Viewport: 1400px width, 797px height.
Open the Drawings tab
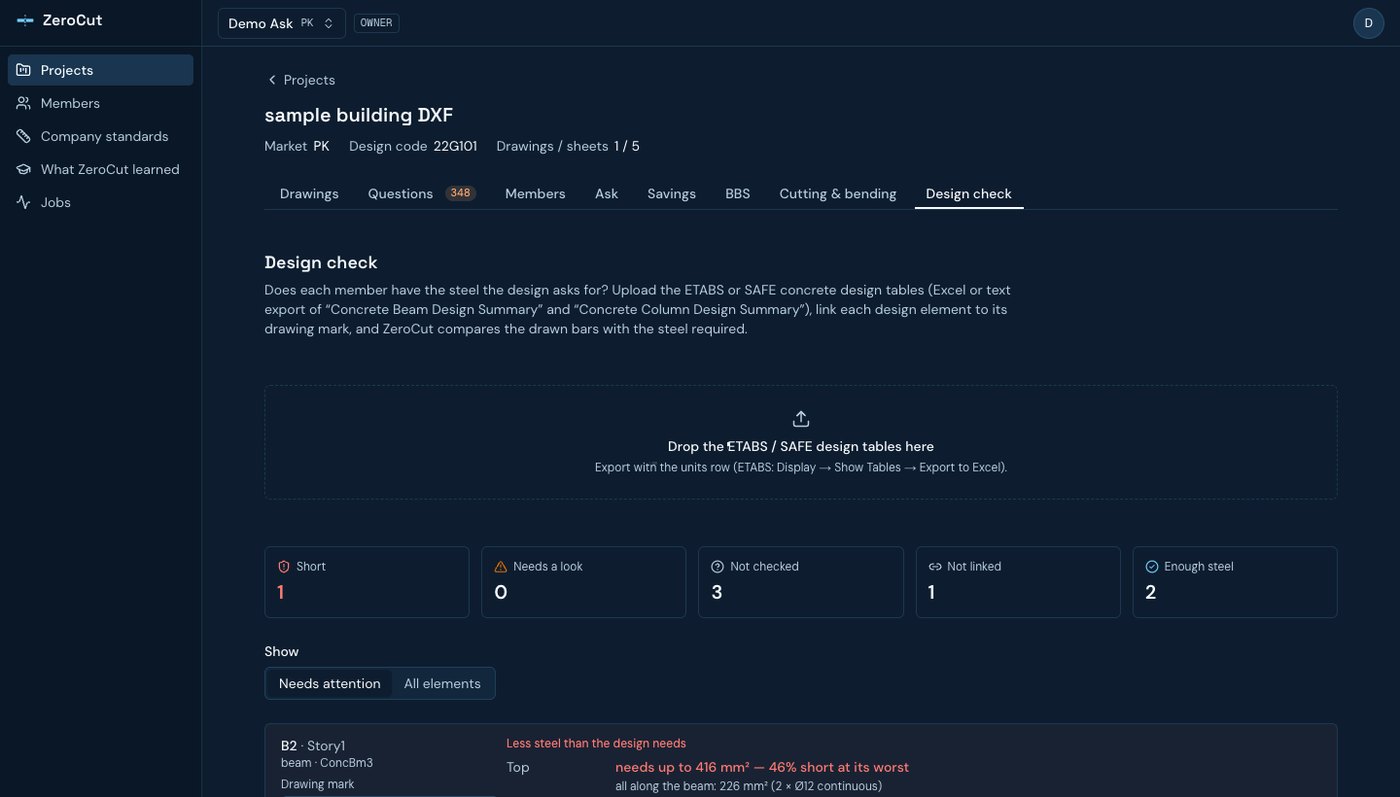(x=309, y=194)
